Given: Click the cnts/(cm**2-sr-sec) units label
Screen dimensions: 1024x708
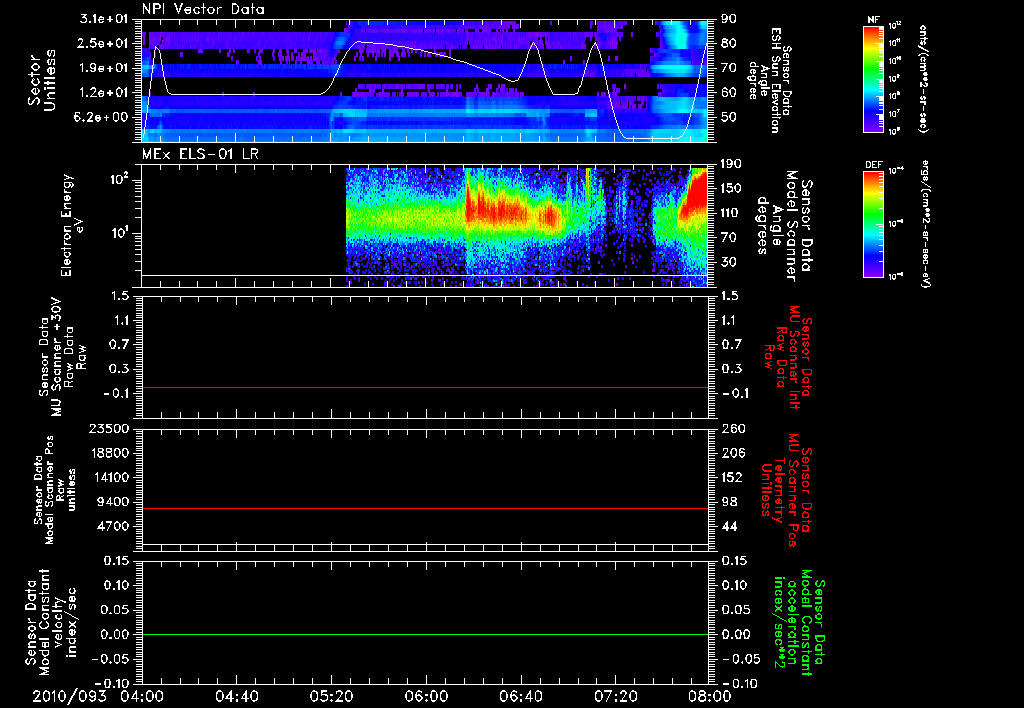Looking at the screenshot, I should tap(923, 79).
